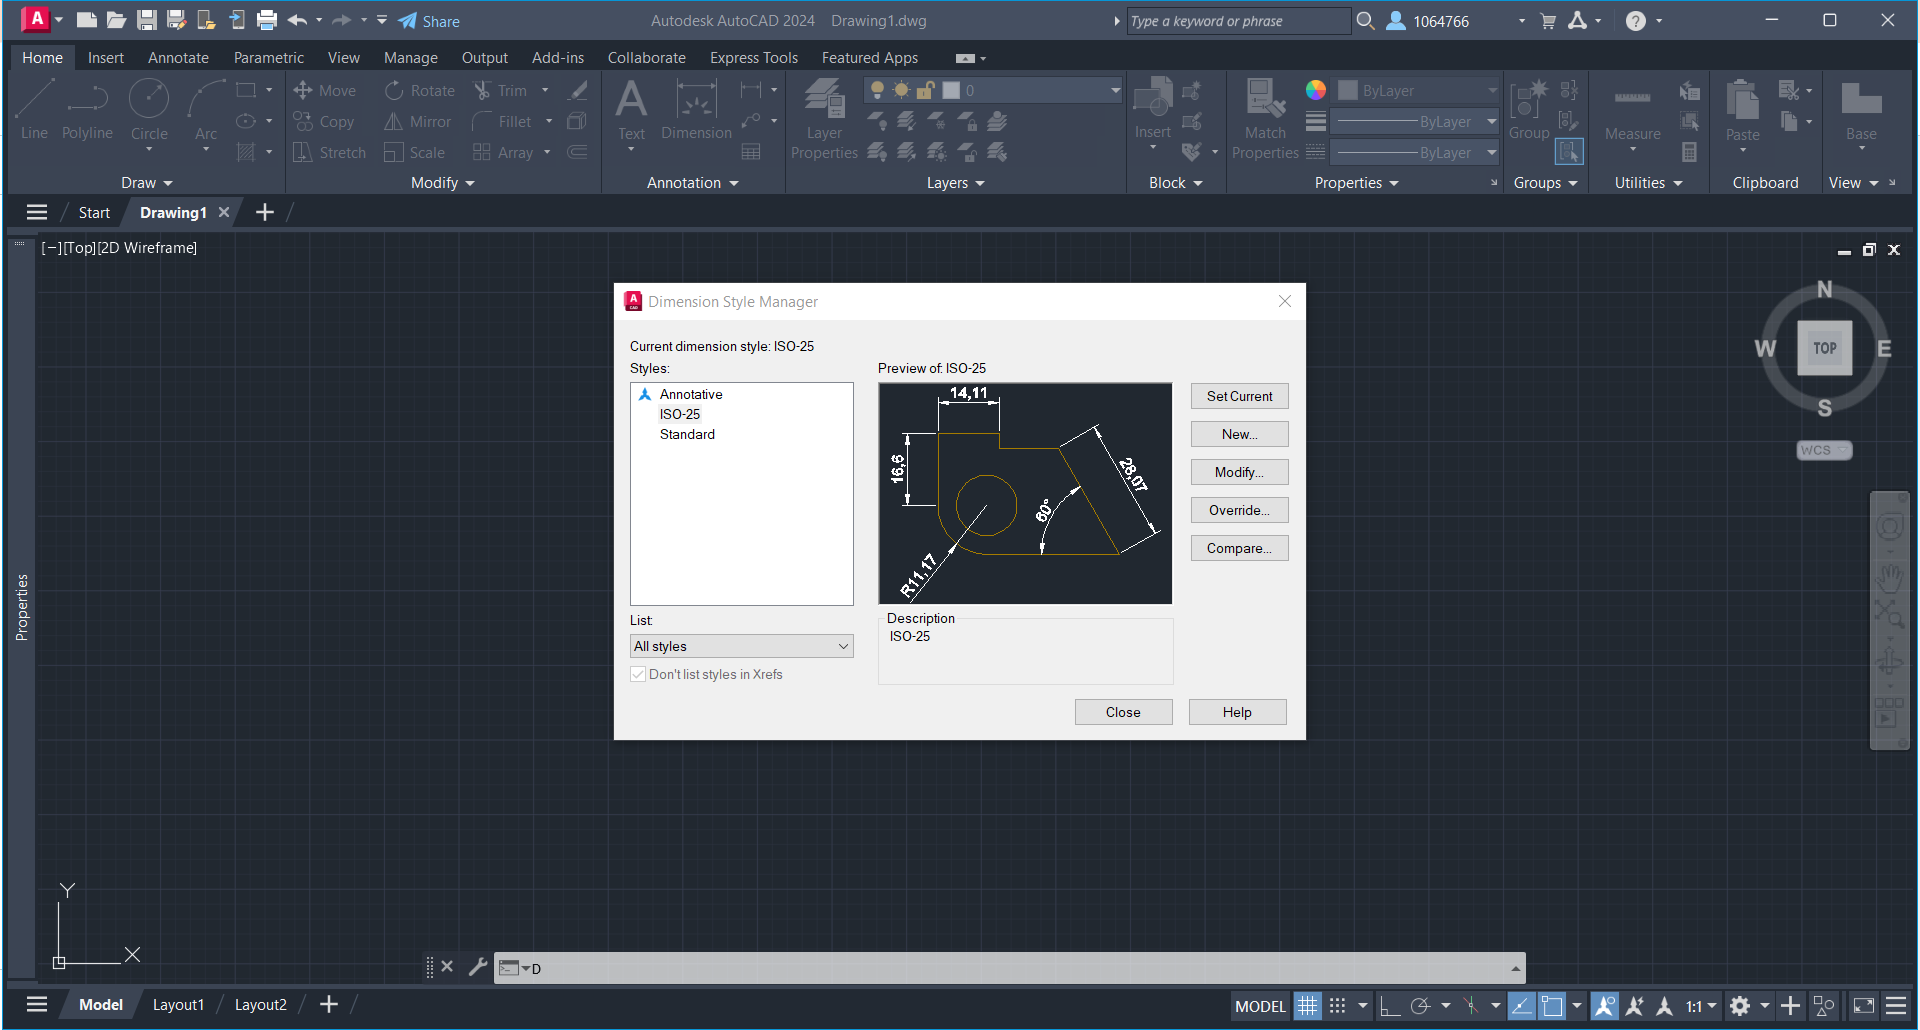Click the dialog's Close button
The width and height of the screenshot is (1920, 1030).
(x=1123, y=712)
